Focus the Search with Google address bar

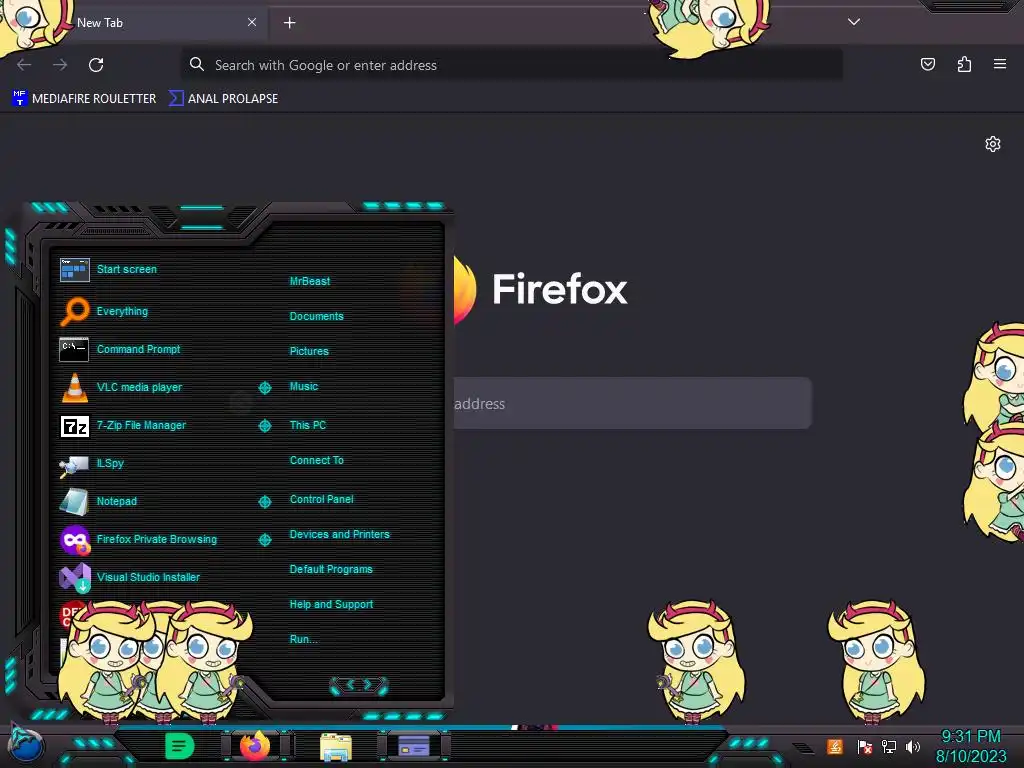click(x=511, y=65)
